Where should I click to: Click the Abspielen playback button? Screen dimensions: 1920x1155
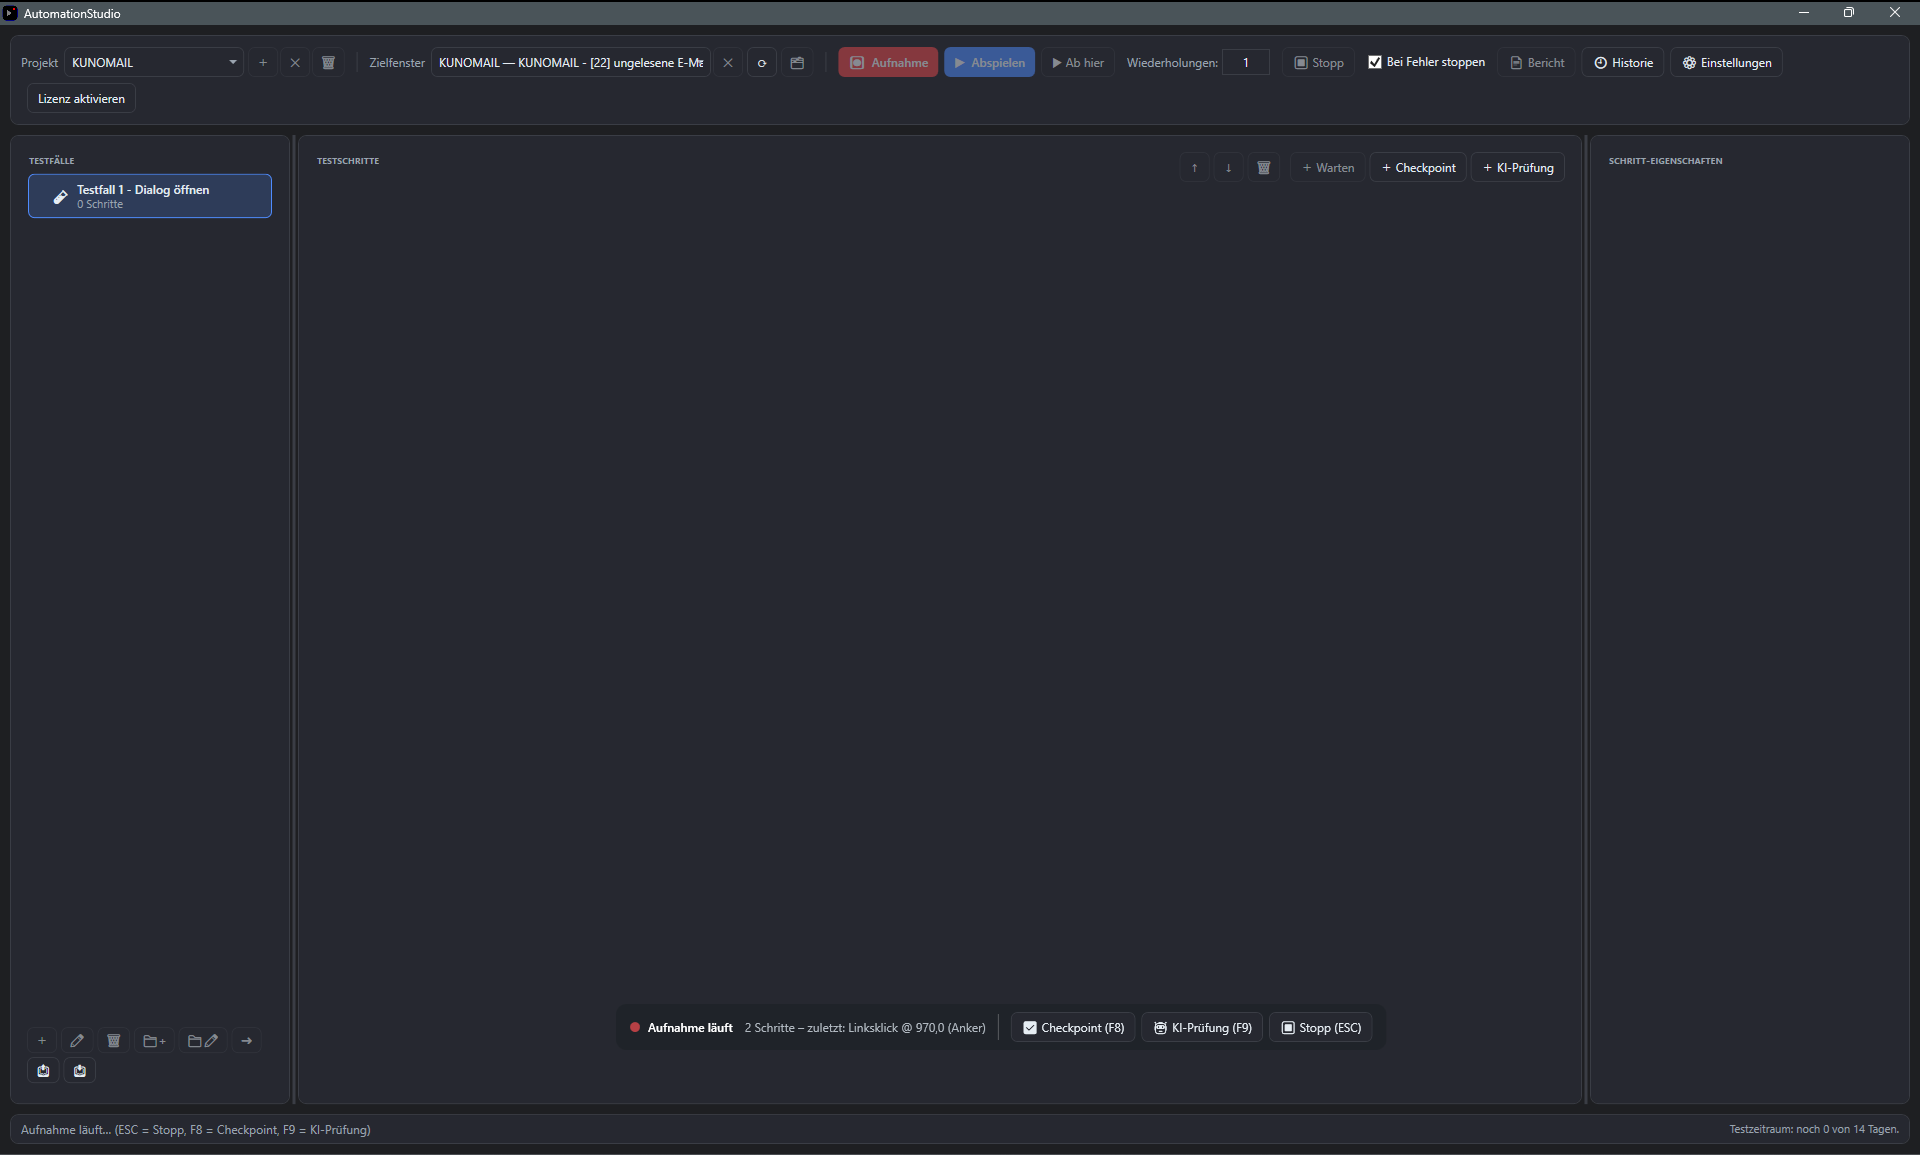click(989, 63)
